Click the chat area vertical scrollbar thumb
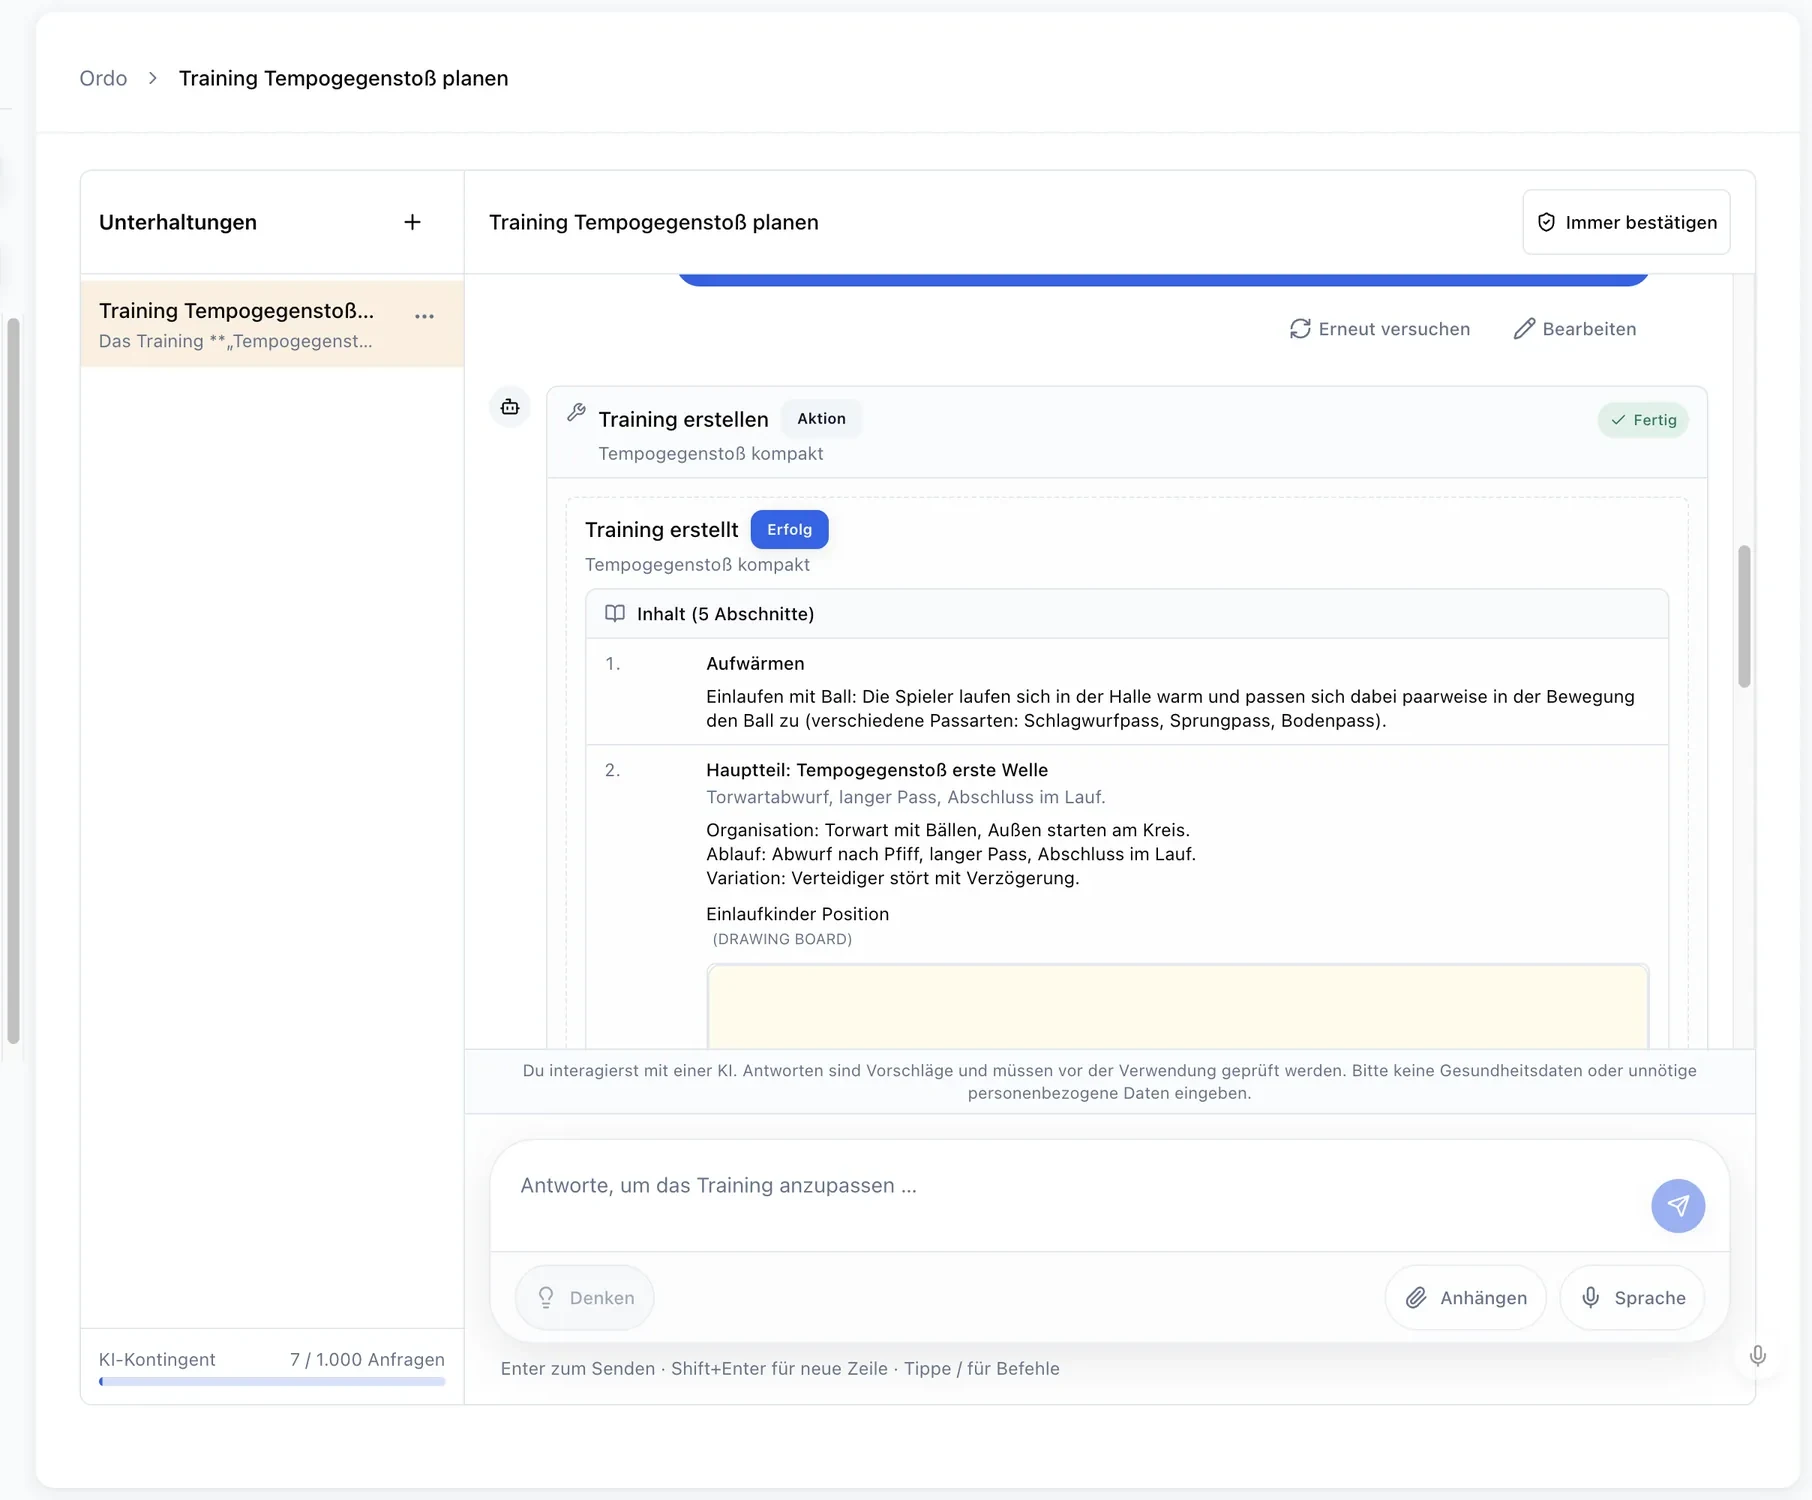Image resolution: width=1812 pixels, height=1500 pixels. pos(1744,616)
